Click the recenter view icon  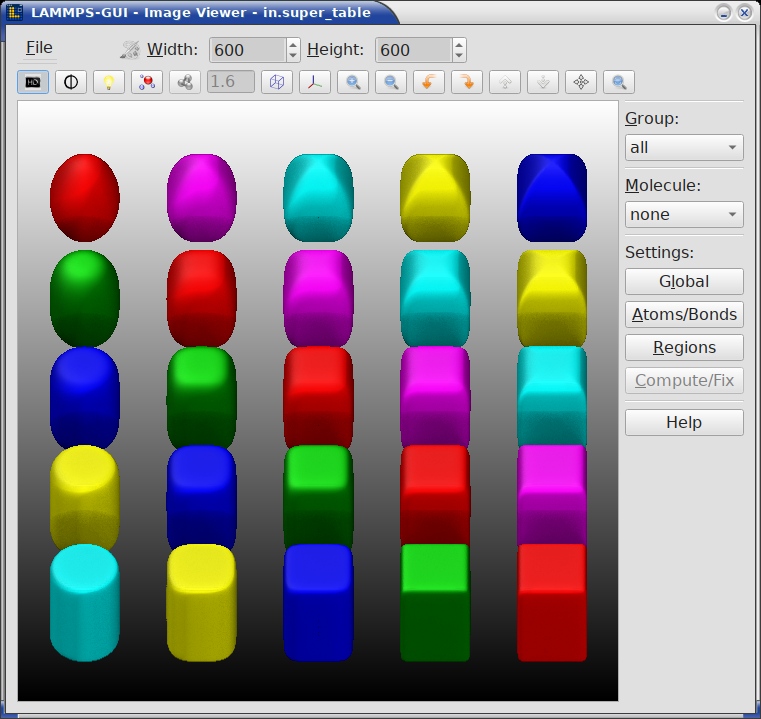[581, 82]
